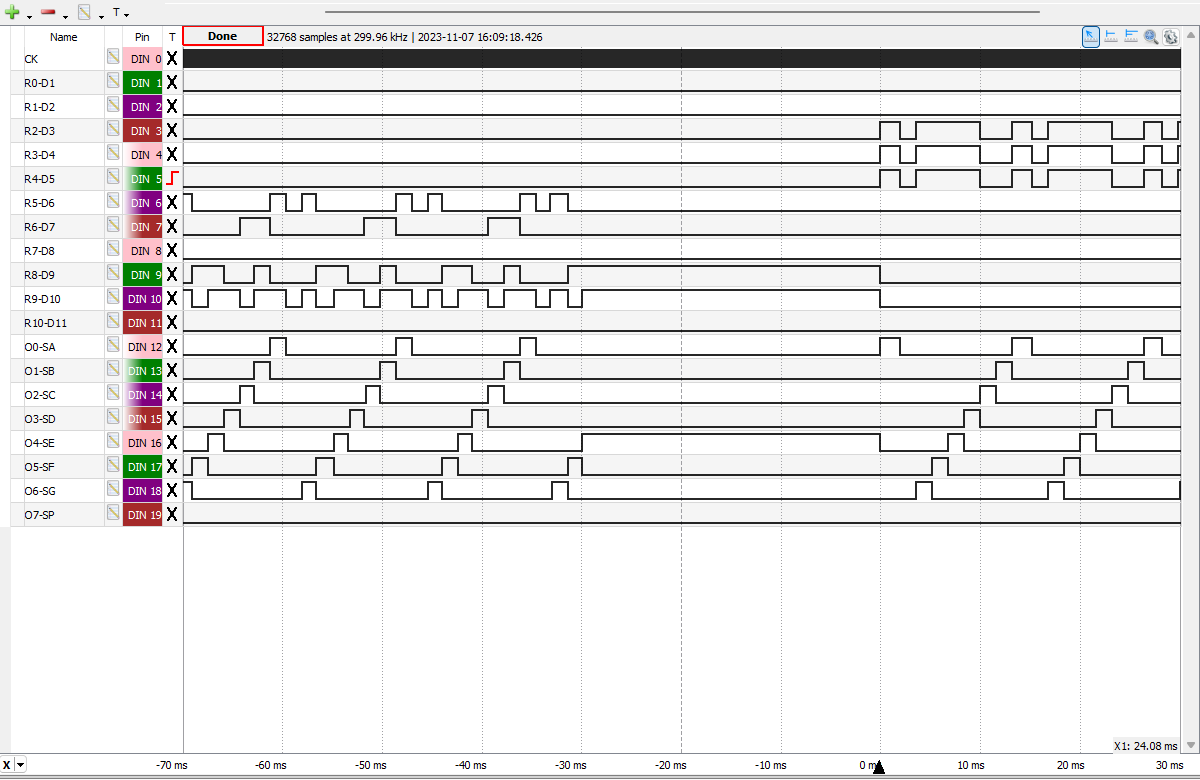
Task: Click the single-marker measure icon
Action: pyautogui.click(x=1111, y=36)
